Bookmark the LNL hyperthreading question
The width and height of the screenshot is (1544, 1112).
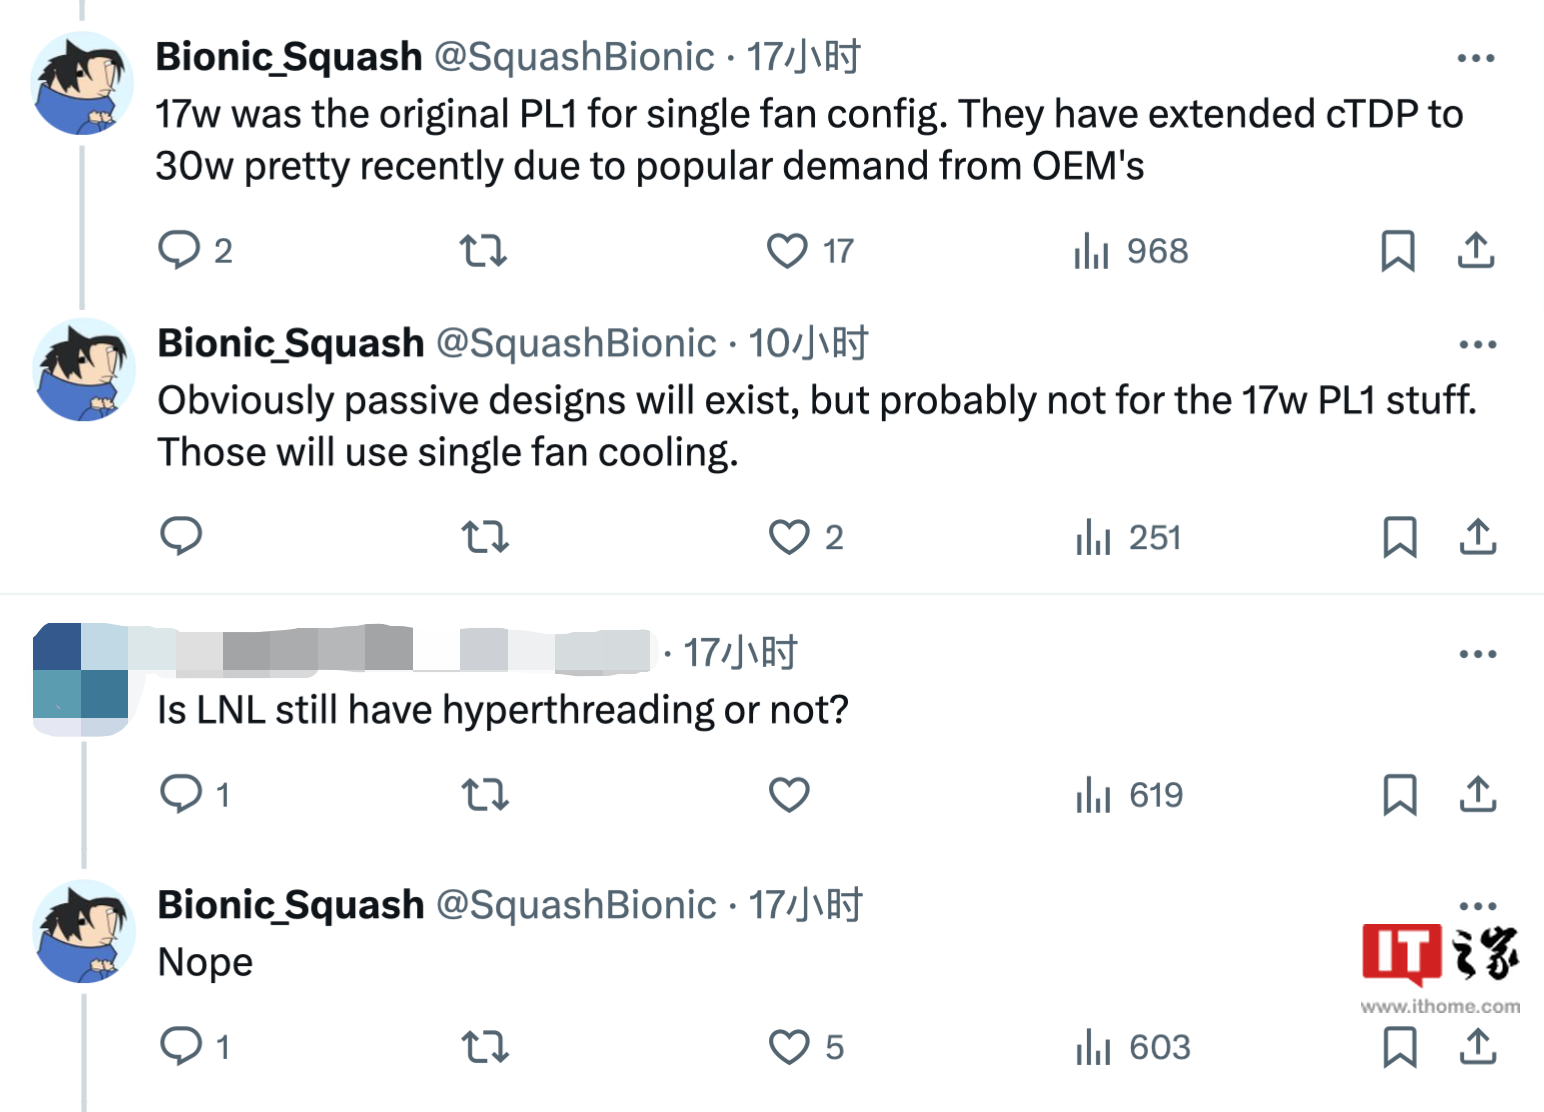(x=1399, y=795)
